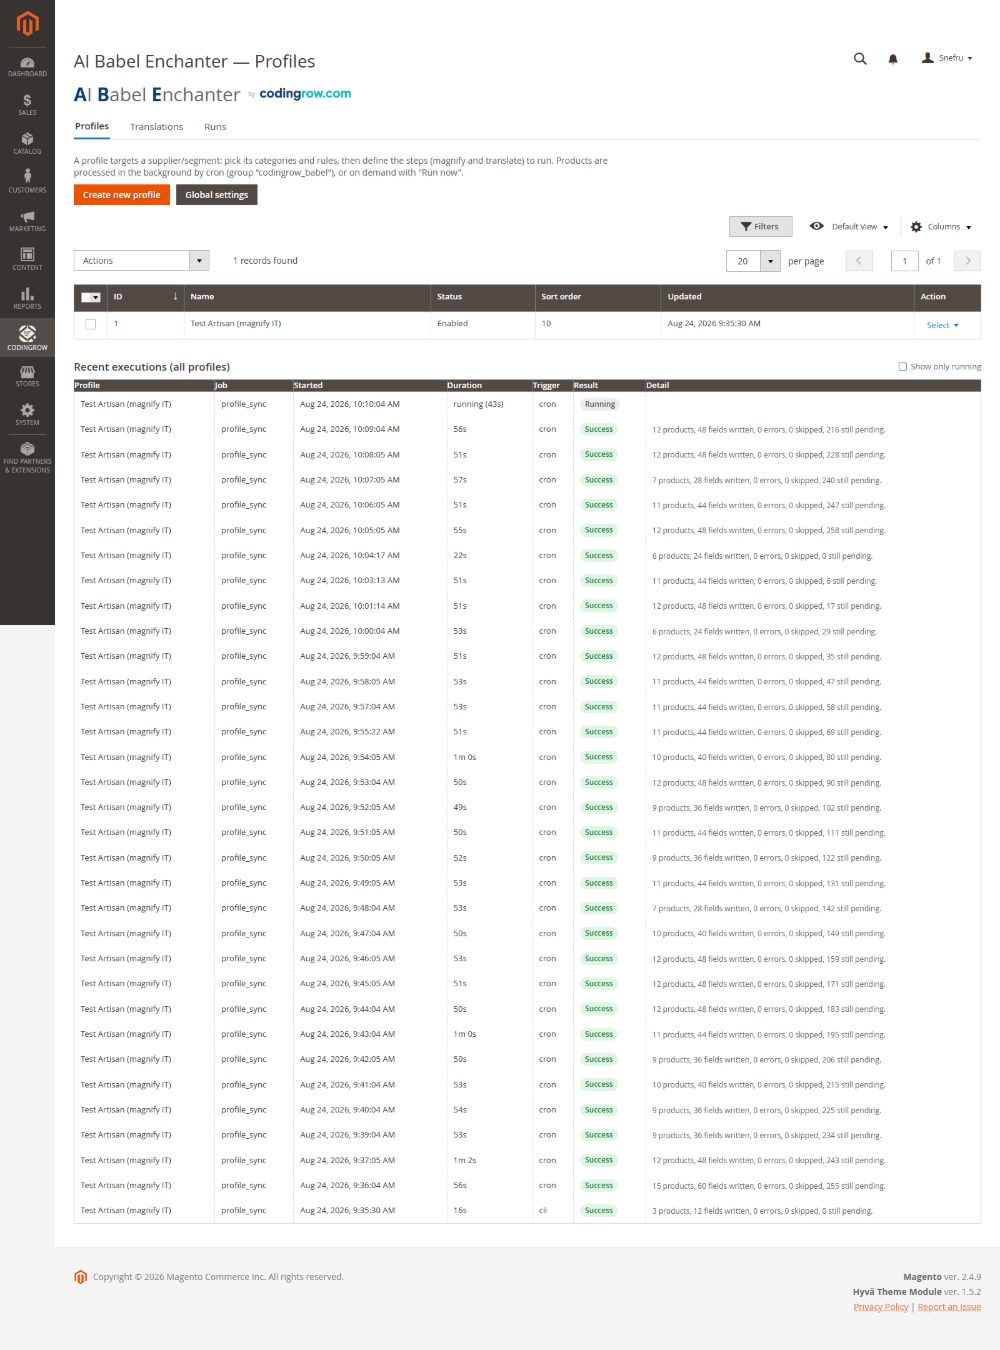Click the page number input field
Image resolution: width=1000 pixels, height=1350 pixels.
904,261
